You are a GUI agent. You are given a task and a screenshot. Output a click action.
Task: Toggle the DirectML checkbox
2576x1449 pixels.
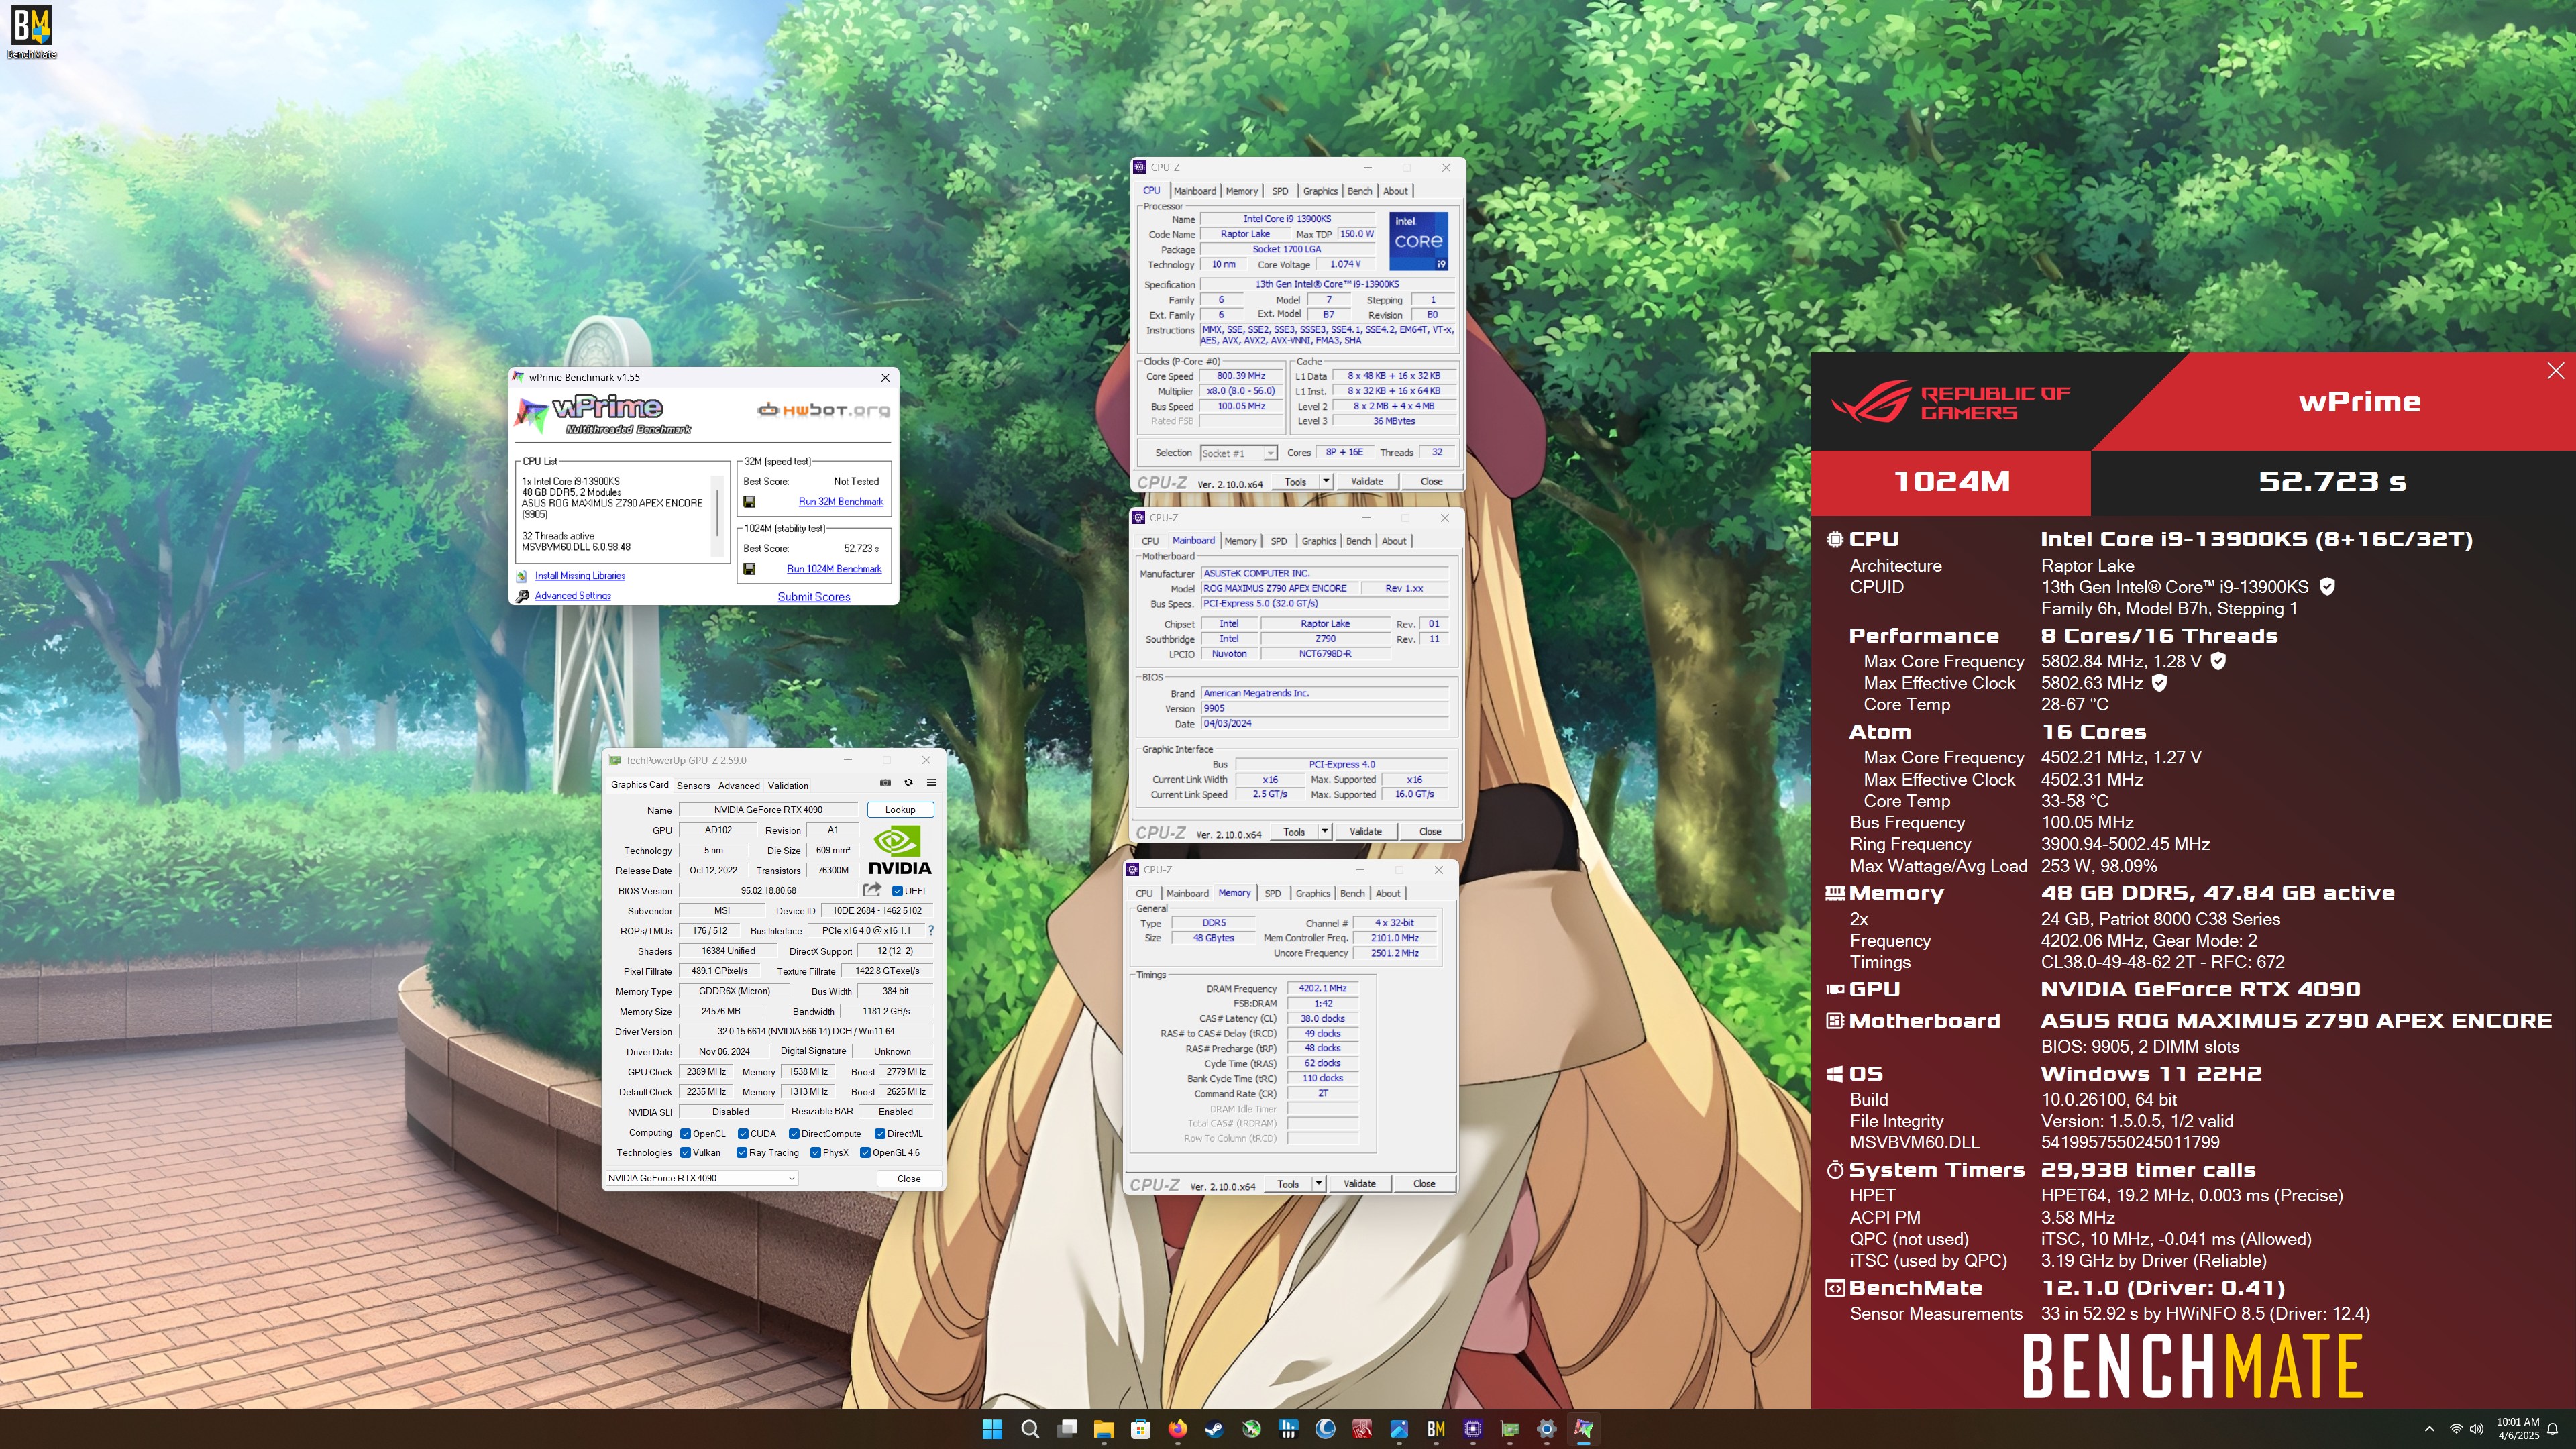[880, 1134]
